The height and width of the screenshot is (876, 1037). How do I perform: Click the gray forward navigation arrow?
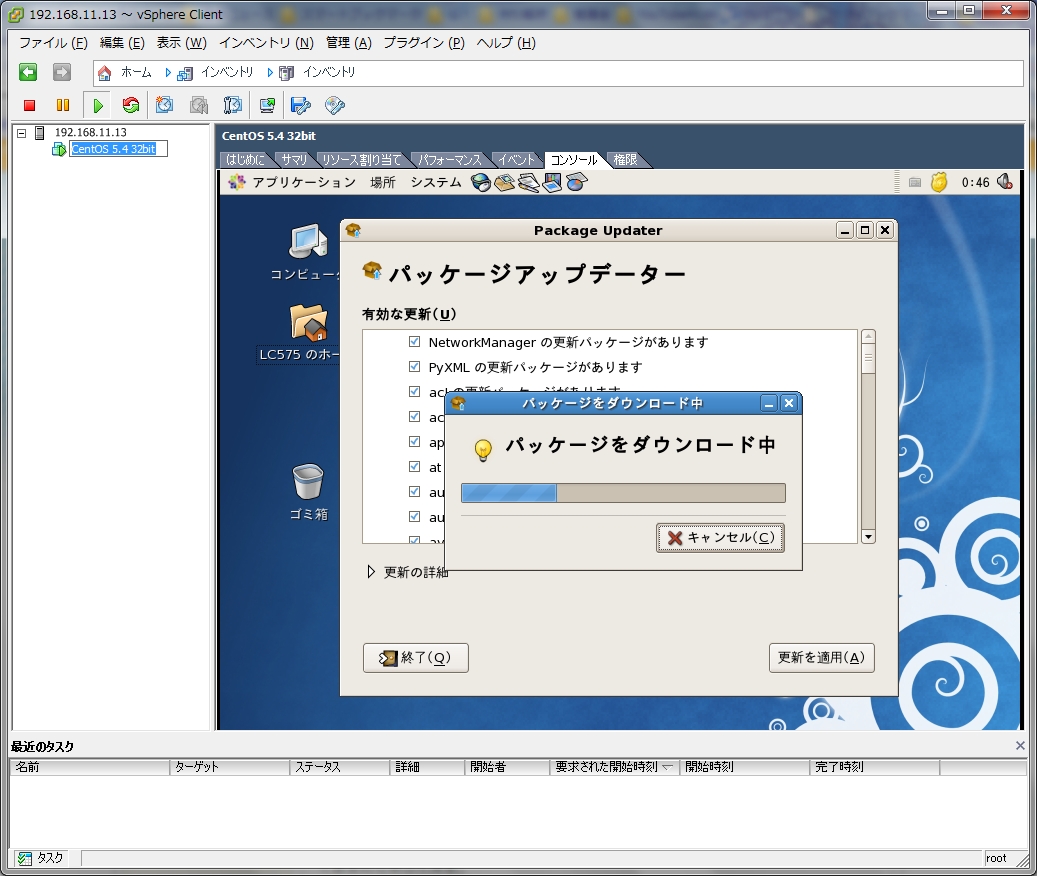coord(62,72)
